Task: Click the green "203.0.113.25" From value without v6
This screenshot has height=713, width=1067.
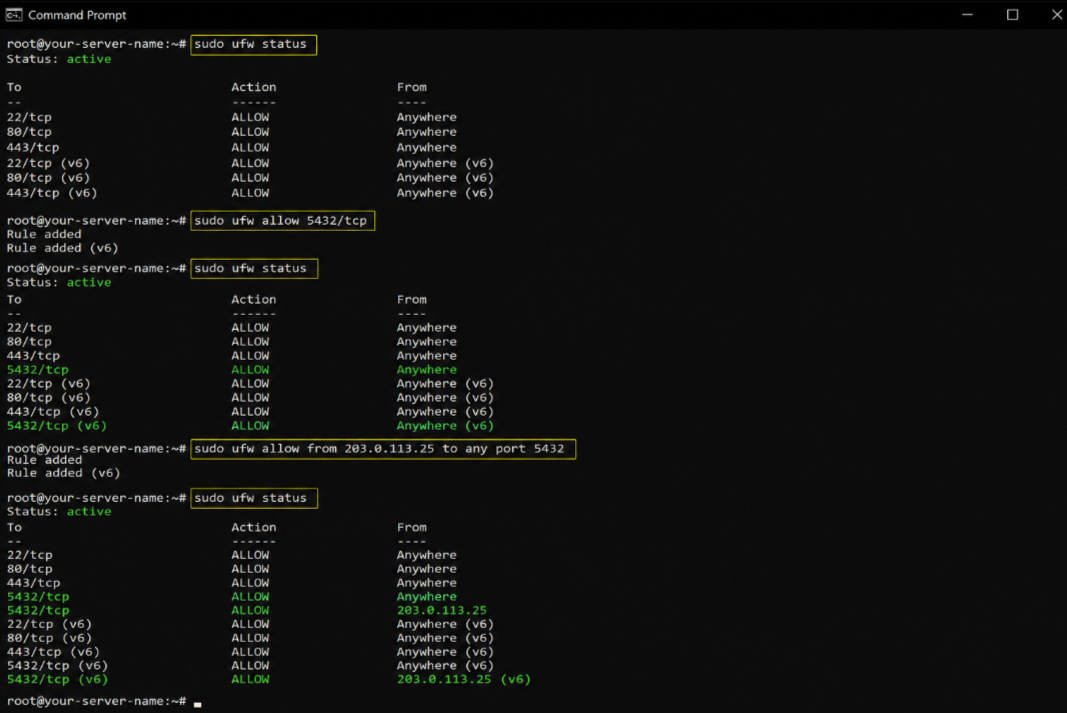Action: (x=442, y=610)
